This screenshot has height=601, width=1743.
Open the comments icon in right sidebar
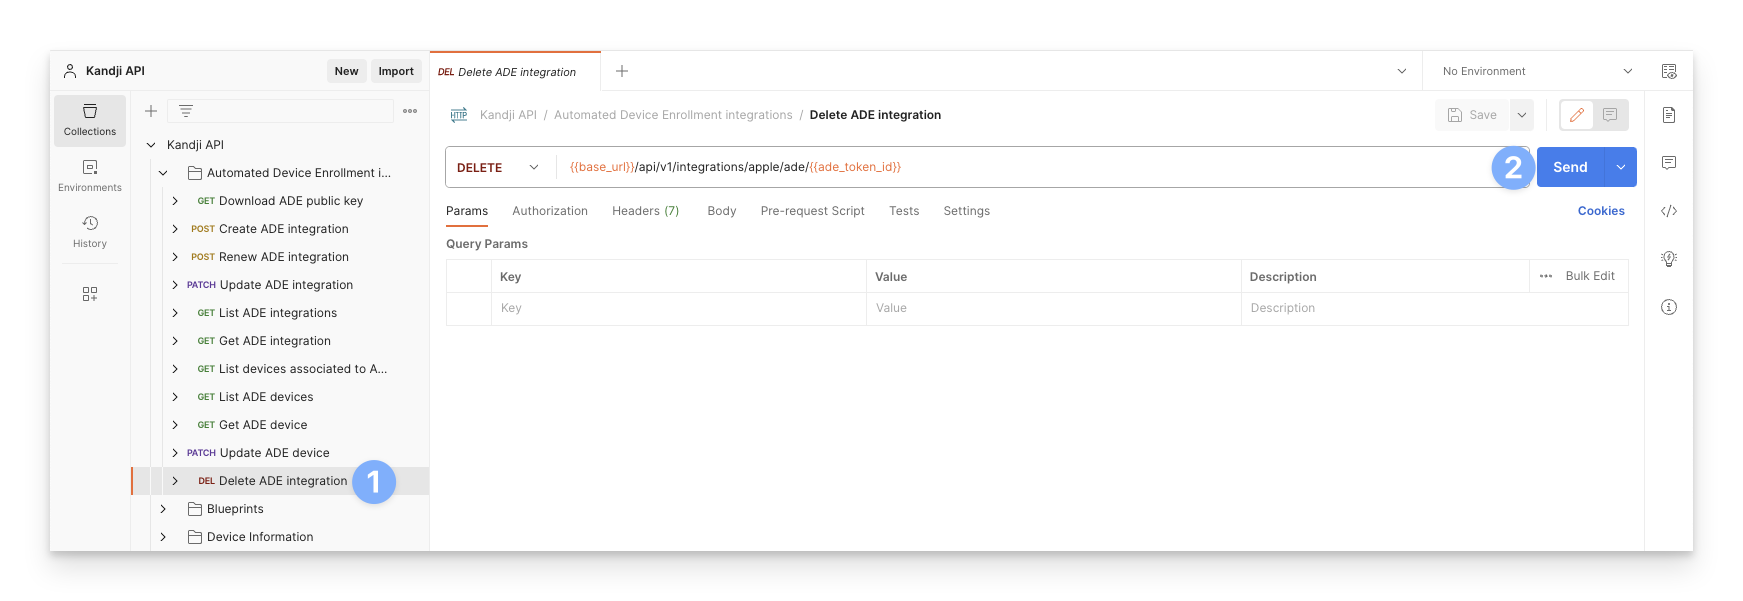click(1669, 162)
